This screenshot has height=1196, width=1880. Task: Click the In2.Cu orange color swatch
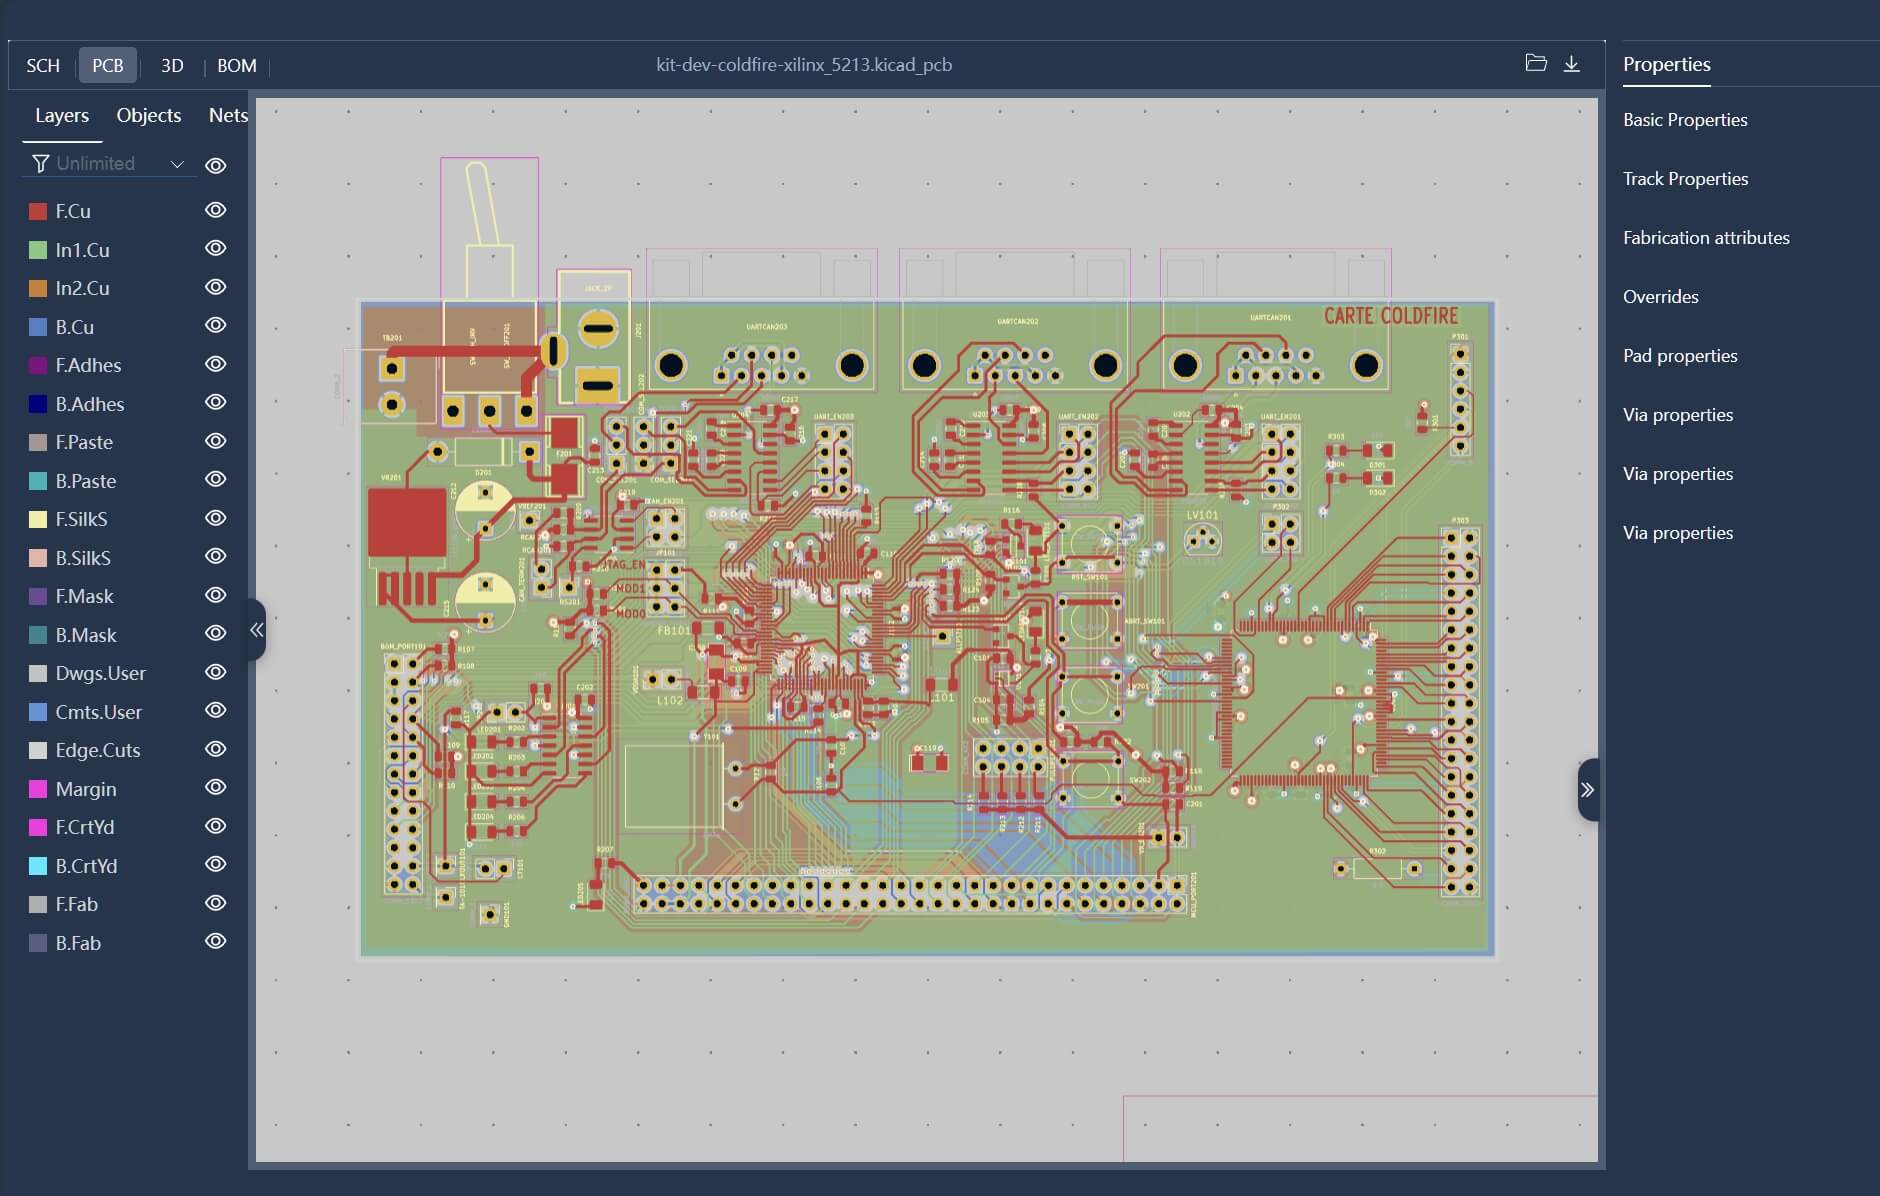click(x=38, y=288)
